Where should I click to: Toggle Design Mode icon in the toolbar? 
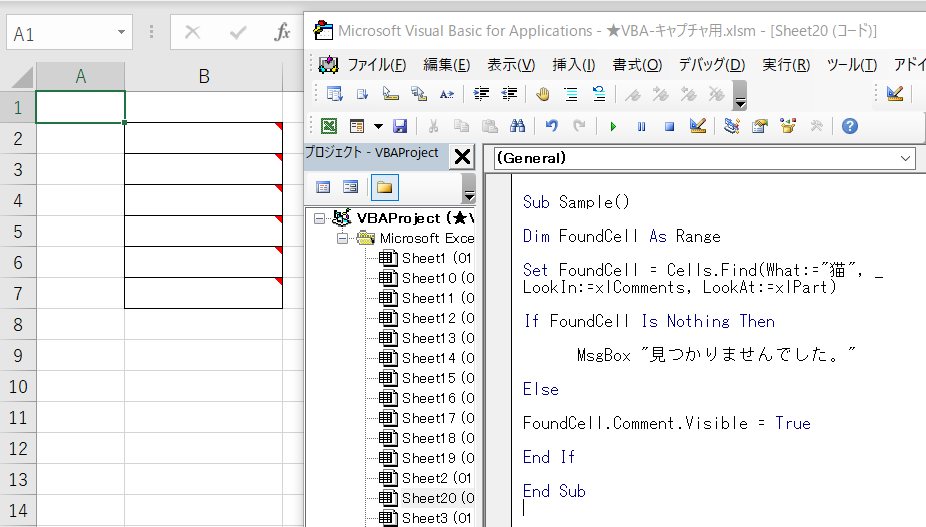pyautogui.click(x=698, y=126)
